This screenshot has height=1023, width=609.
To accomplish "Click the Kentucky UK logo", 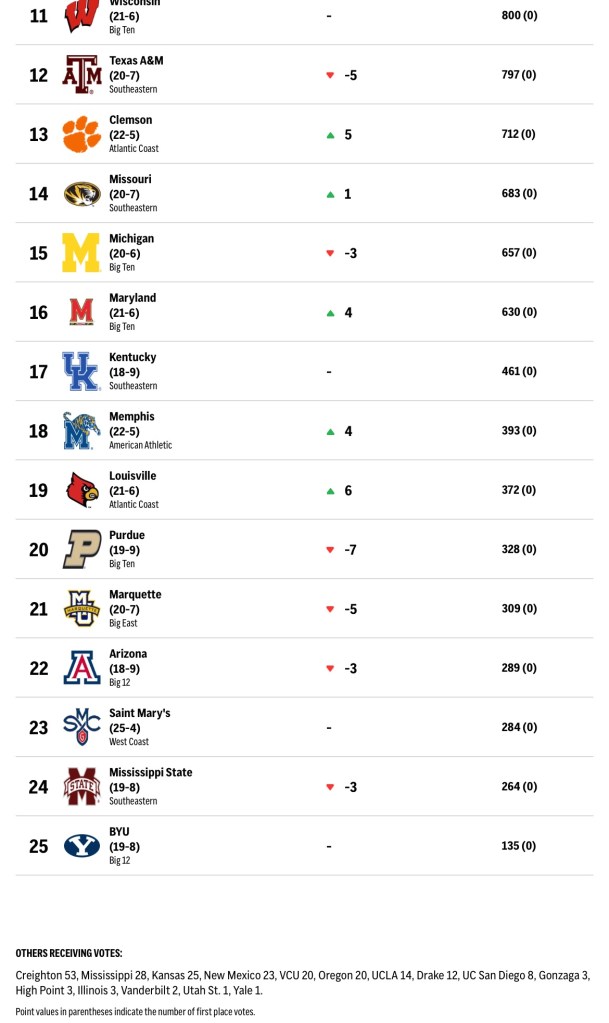I will (82, 372).
